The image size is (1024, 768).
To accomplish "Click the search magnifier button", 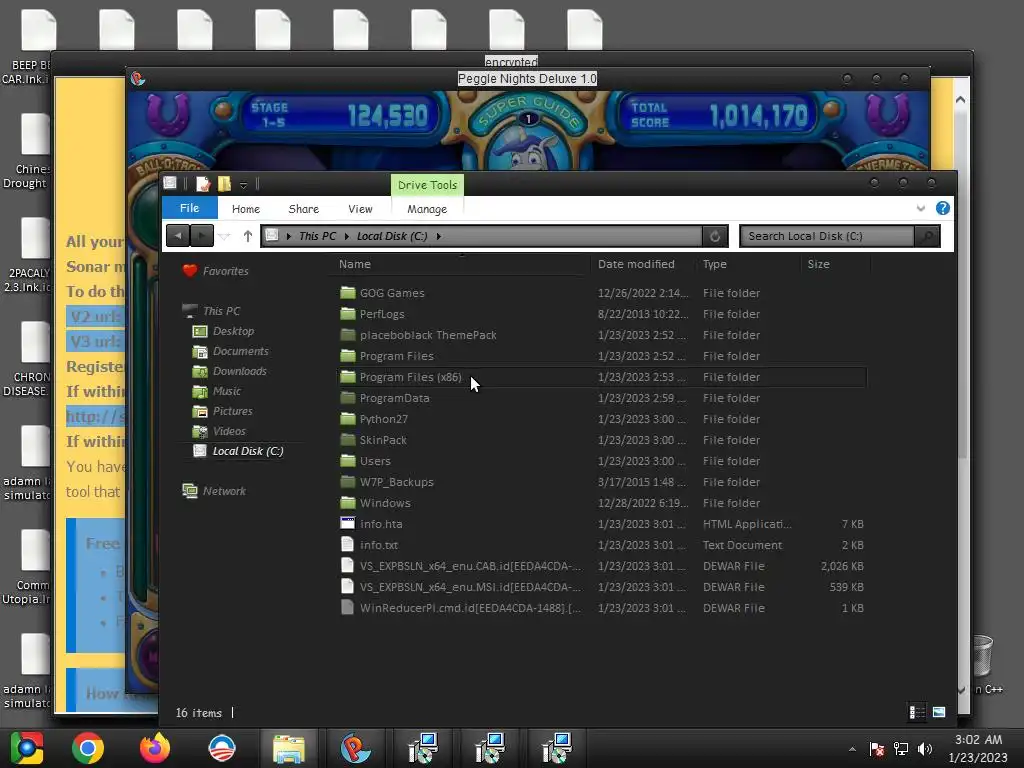I will [x=927, y=236].
